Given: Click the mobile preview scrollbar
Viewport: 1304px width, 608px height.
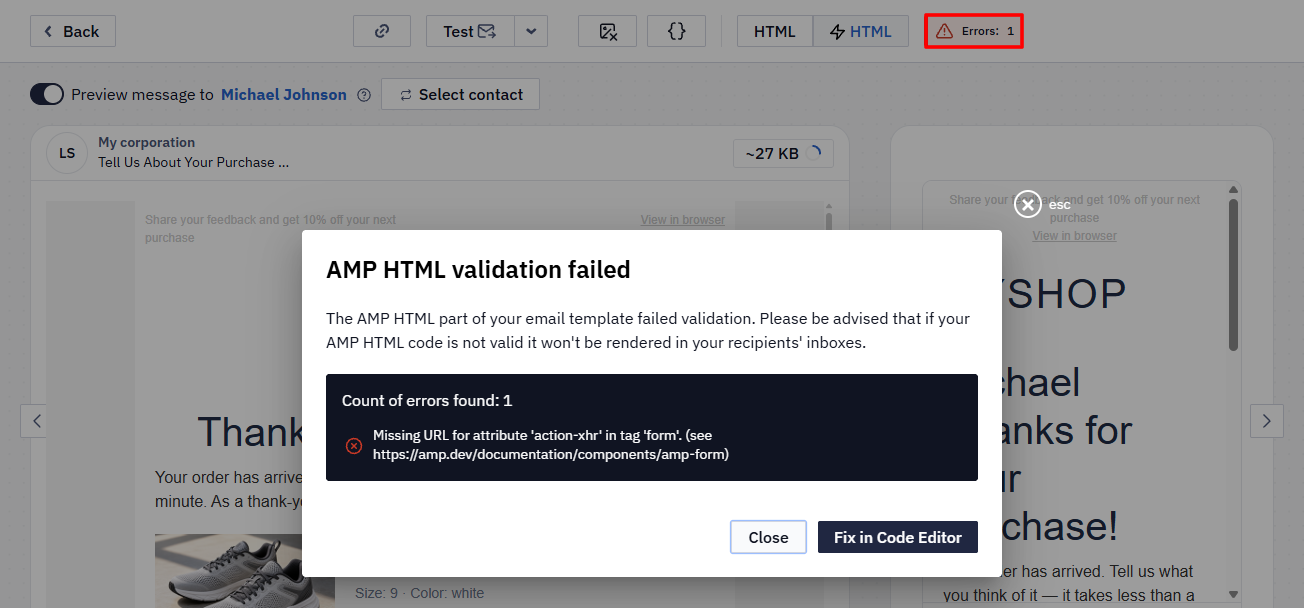Looking at the screenshot, I should [1233, 275].
